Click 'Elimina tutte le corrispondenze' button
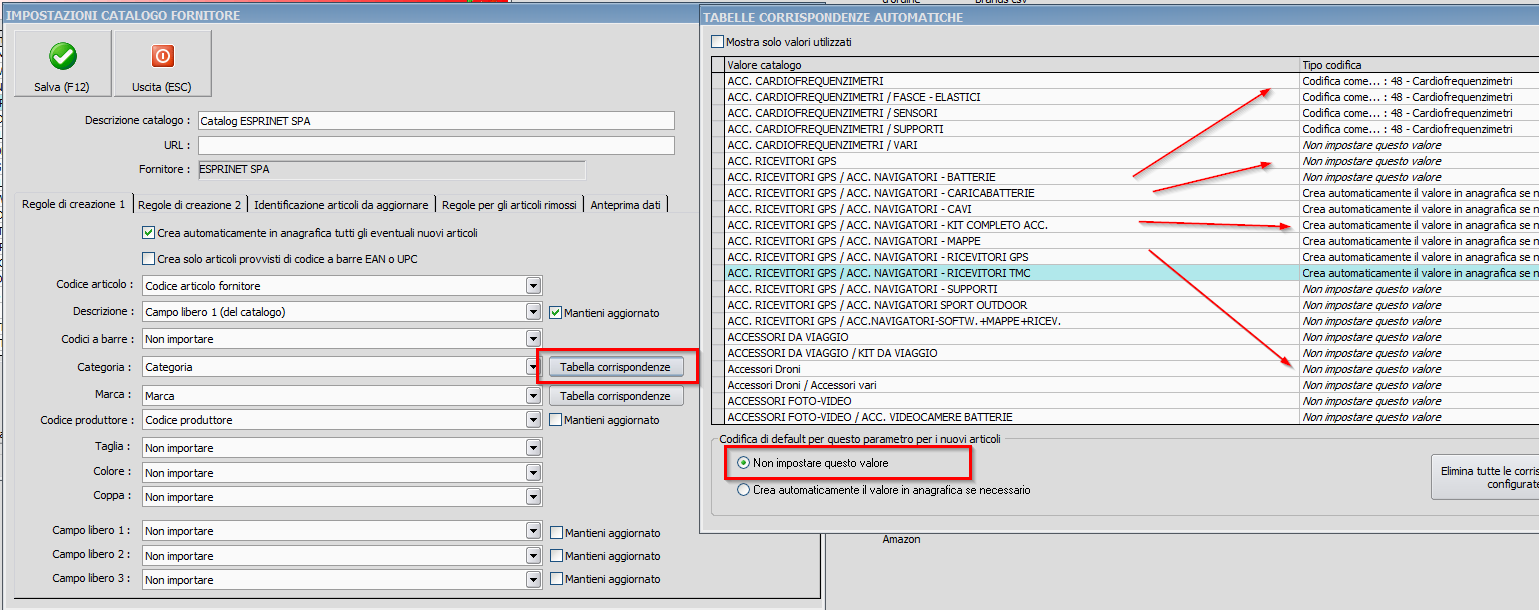 [1485, 477]
